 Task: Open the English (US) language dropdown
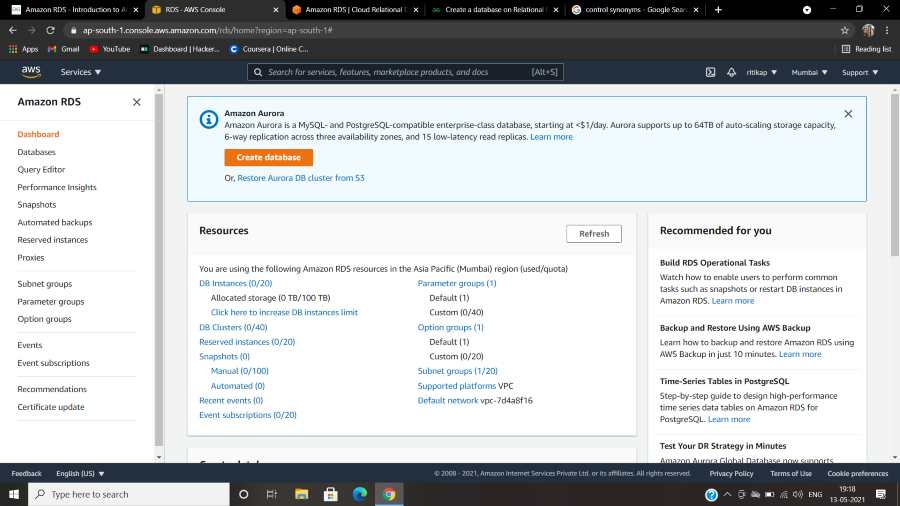coord(80,473)
